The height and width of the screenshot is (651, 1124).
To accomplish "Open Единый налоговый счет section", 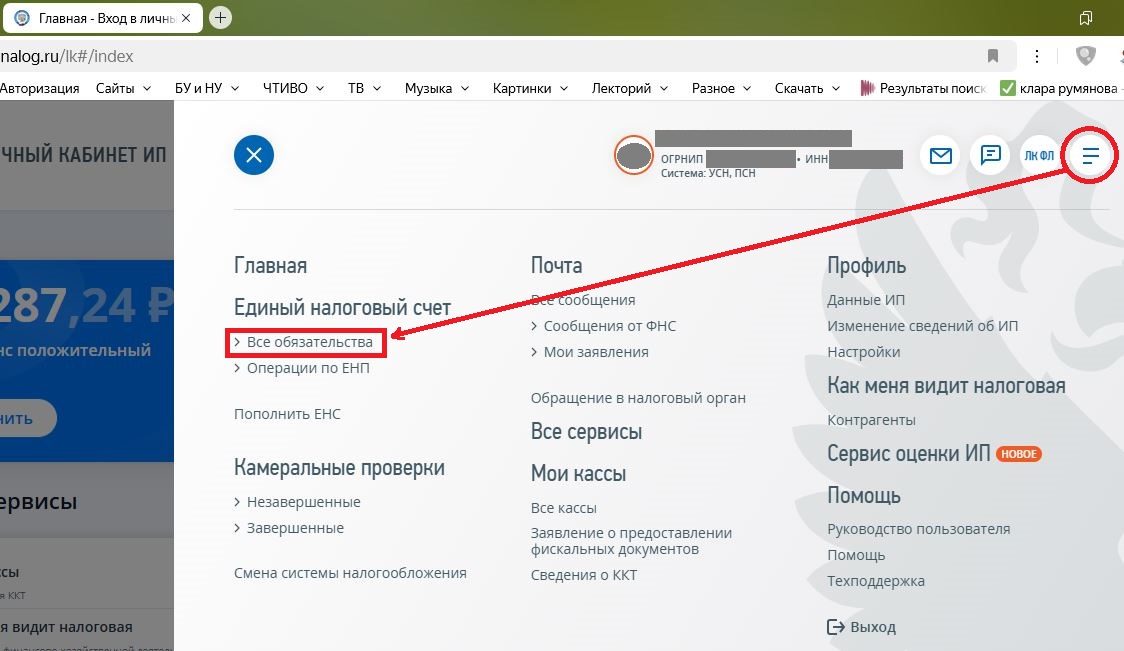I will (x=342, y=307).
